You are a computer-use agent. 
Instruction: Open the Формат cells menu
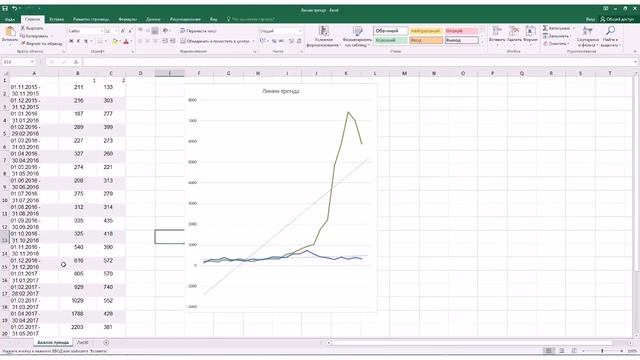[x=530, y=35]
